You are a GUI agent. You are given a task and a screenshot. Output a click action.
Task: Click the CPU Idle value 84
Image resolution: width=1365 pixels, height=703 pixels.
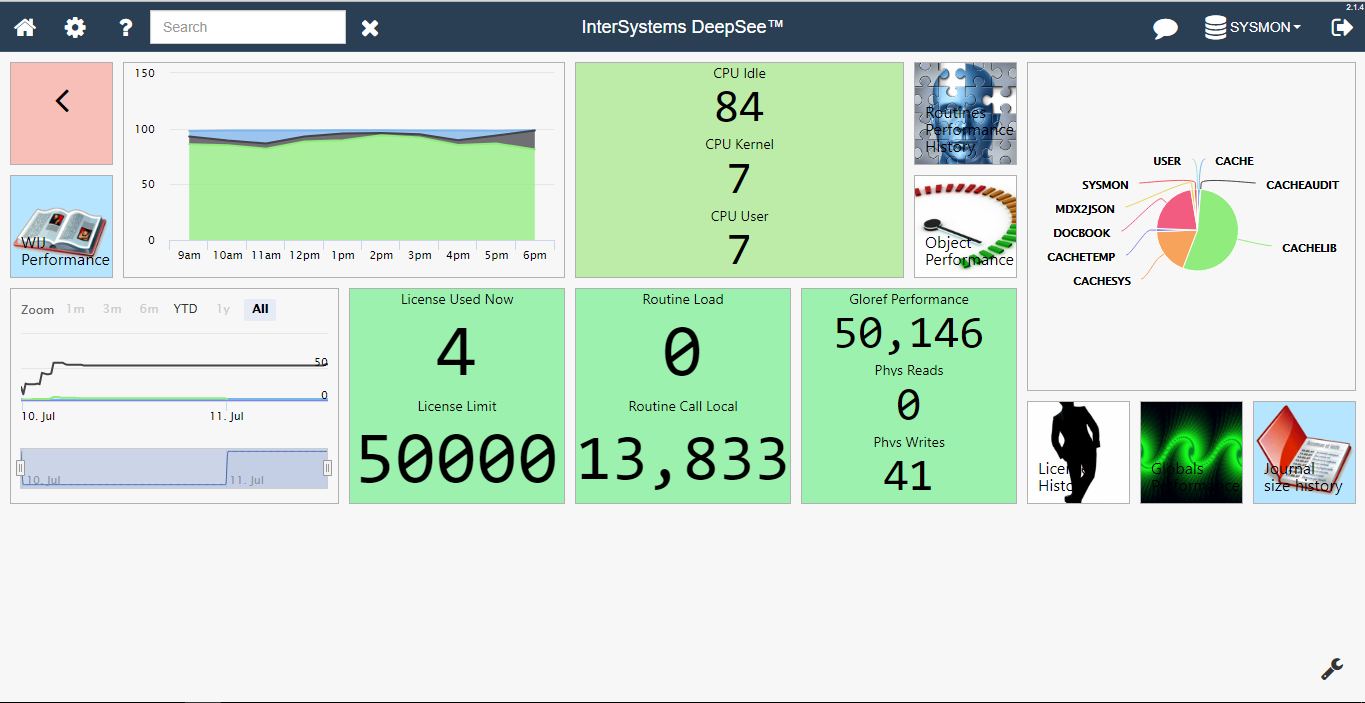coord(739,107)
